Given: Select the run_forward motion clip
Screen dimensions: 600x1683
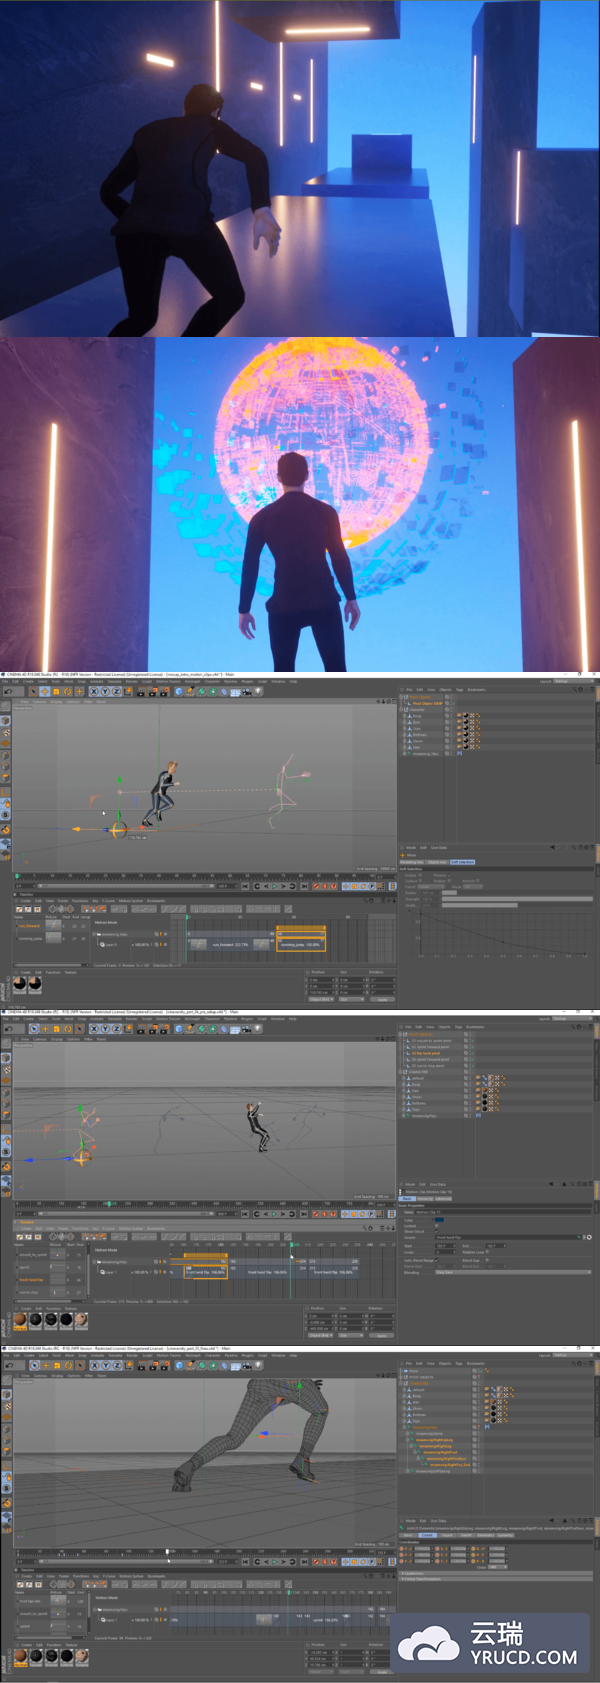Looking at the screenshot, I should 230,945.
